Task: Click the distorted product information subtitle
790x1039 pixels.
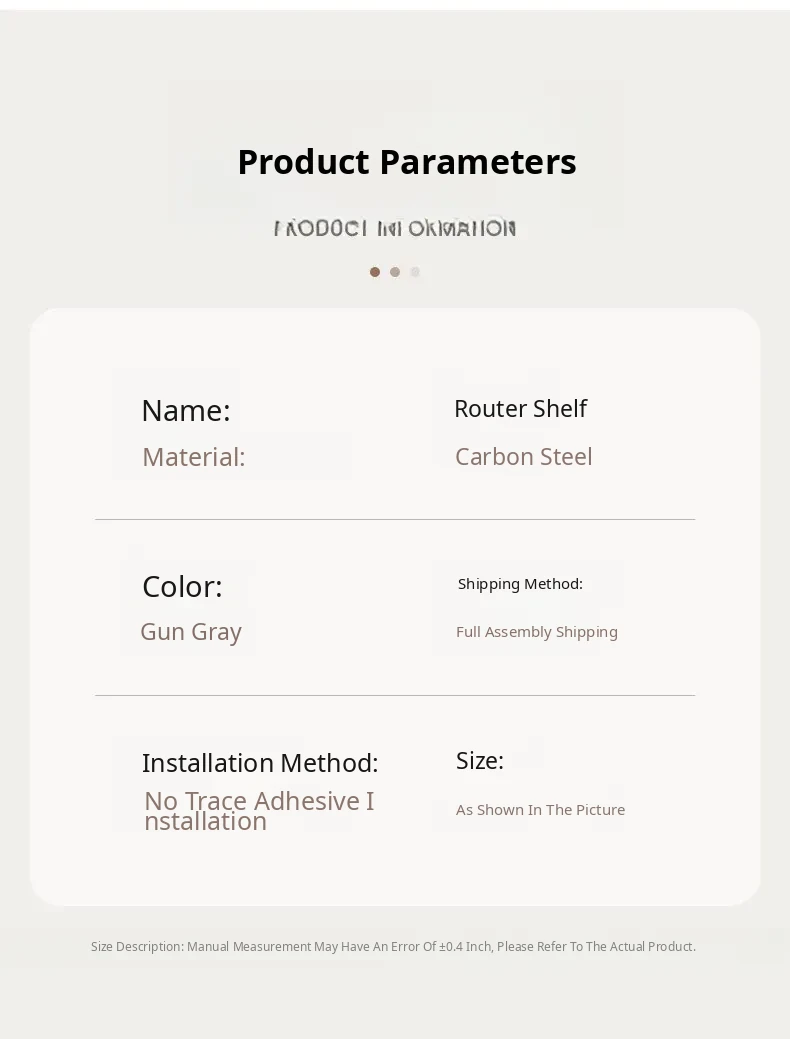Action: [x=395, y=228]
